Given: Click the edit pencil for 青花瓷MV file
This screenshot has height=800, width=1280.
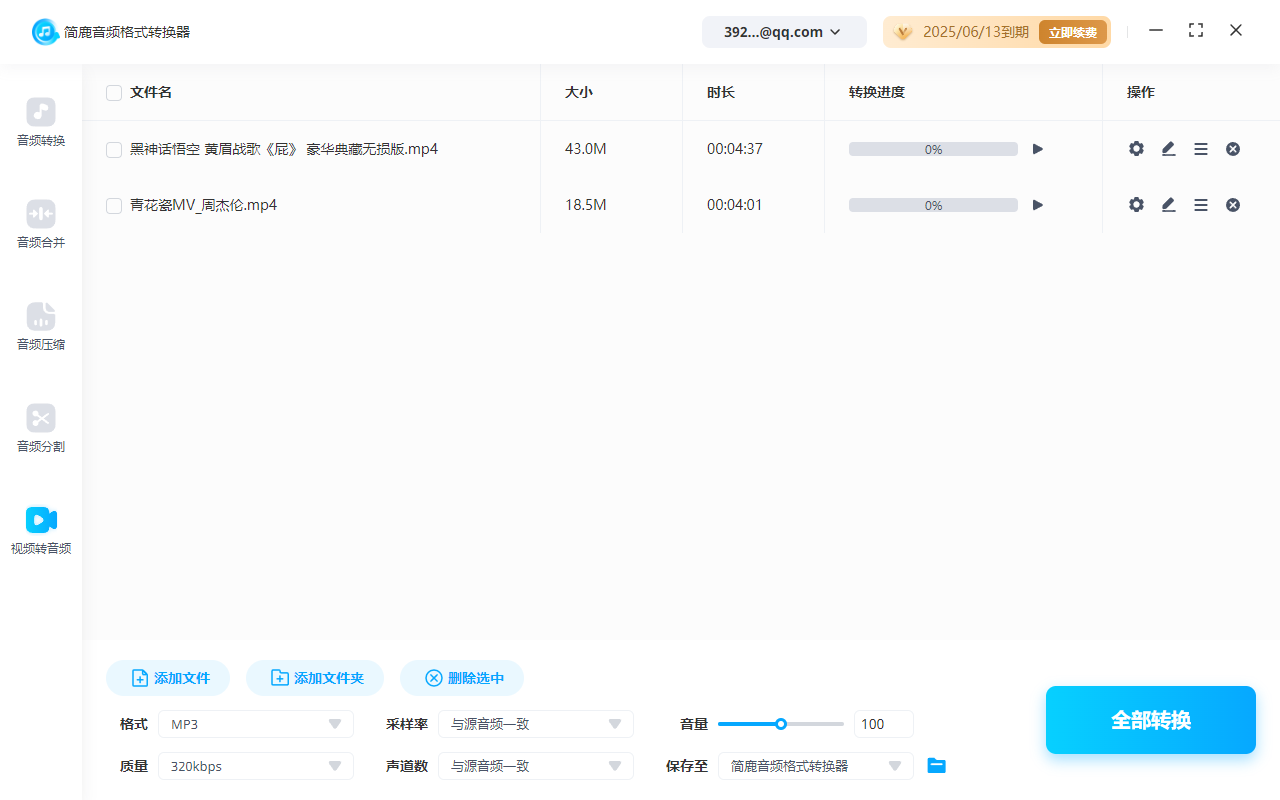Looking at the screenshot, I should coord(1168,204).
